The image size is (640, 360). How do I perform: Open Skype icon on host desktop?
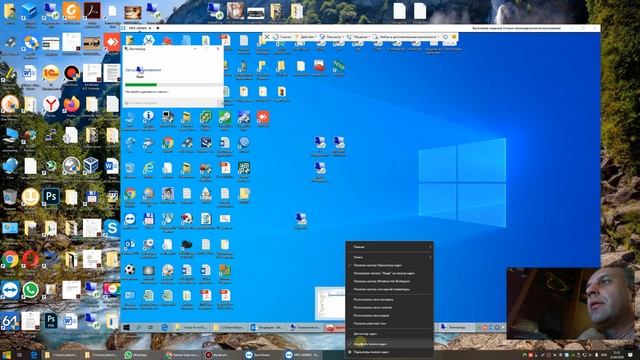112,228
